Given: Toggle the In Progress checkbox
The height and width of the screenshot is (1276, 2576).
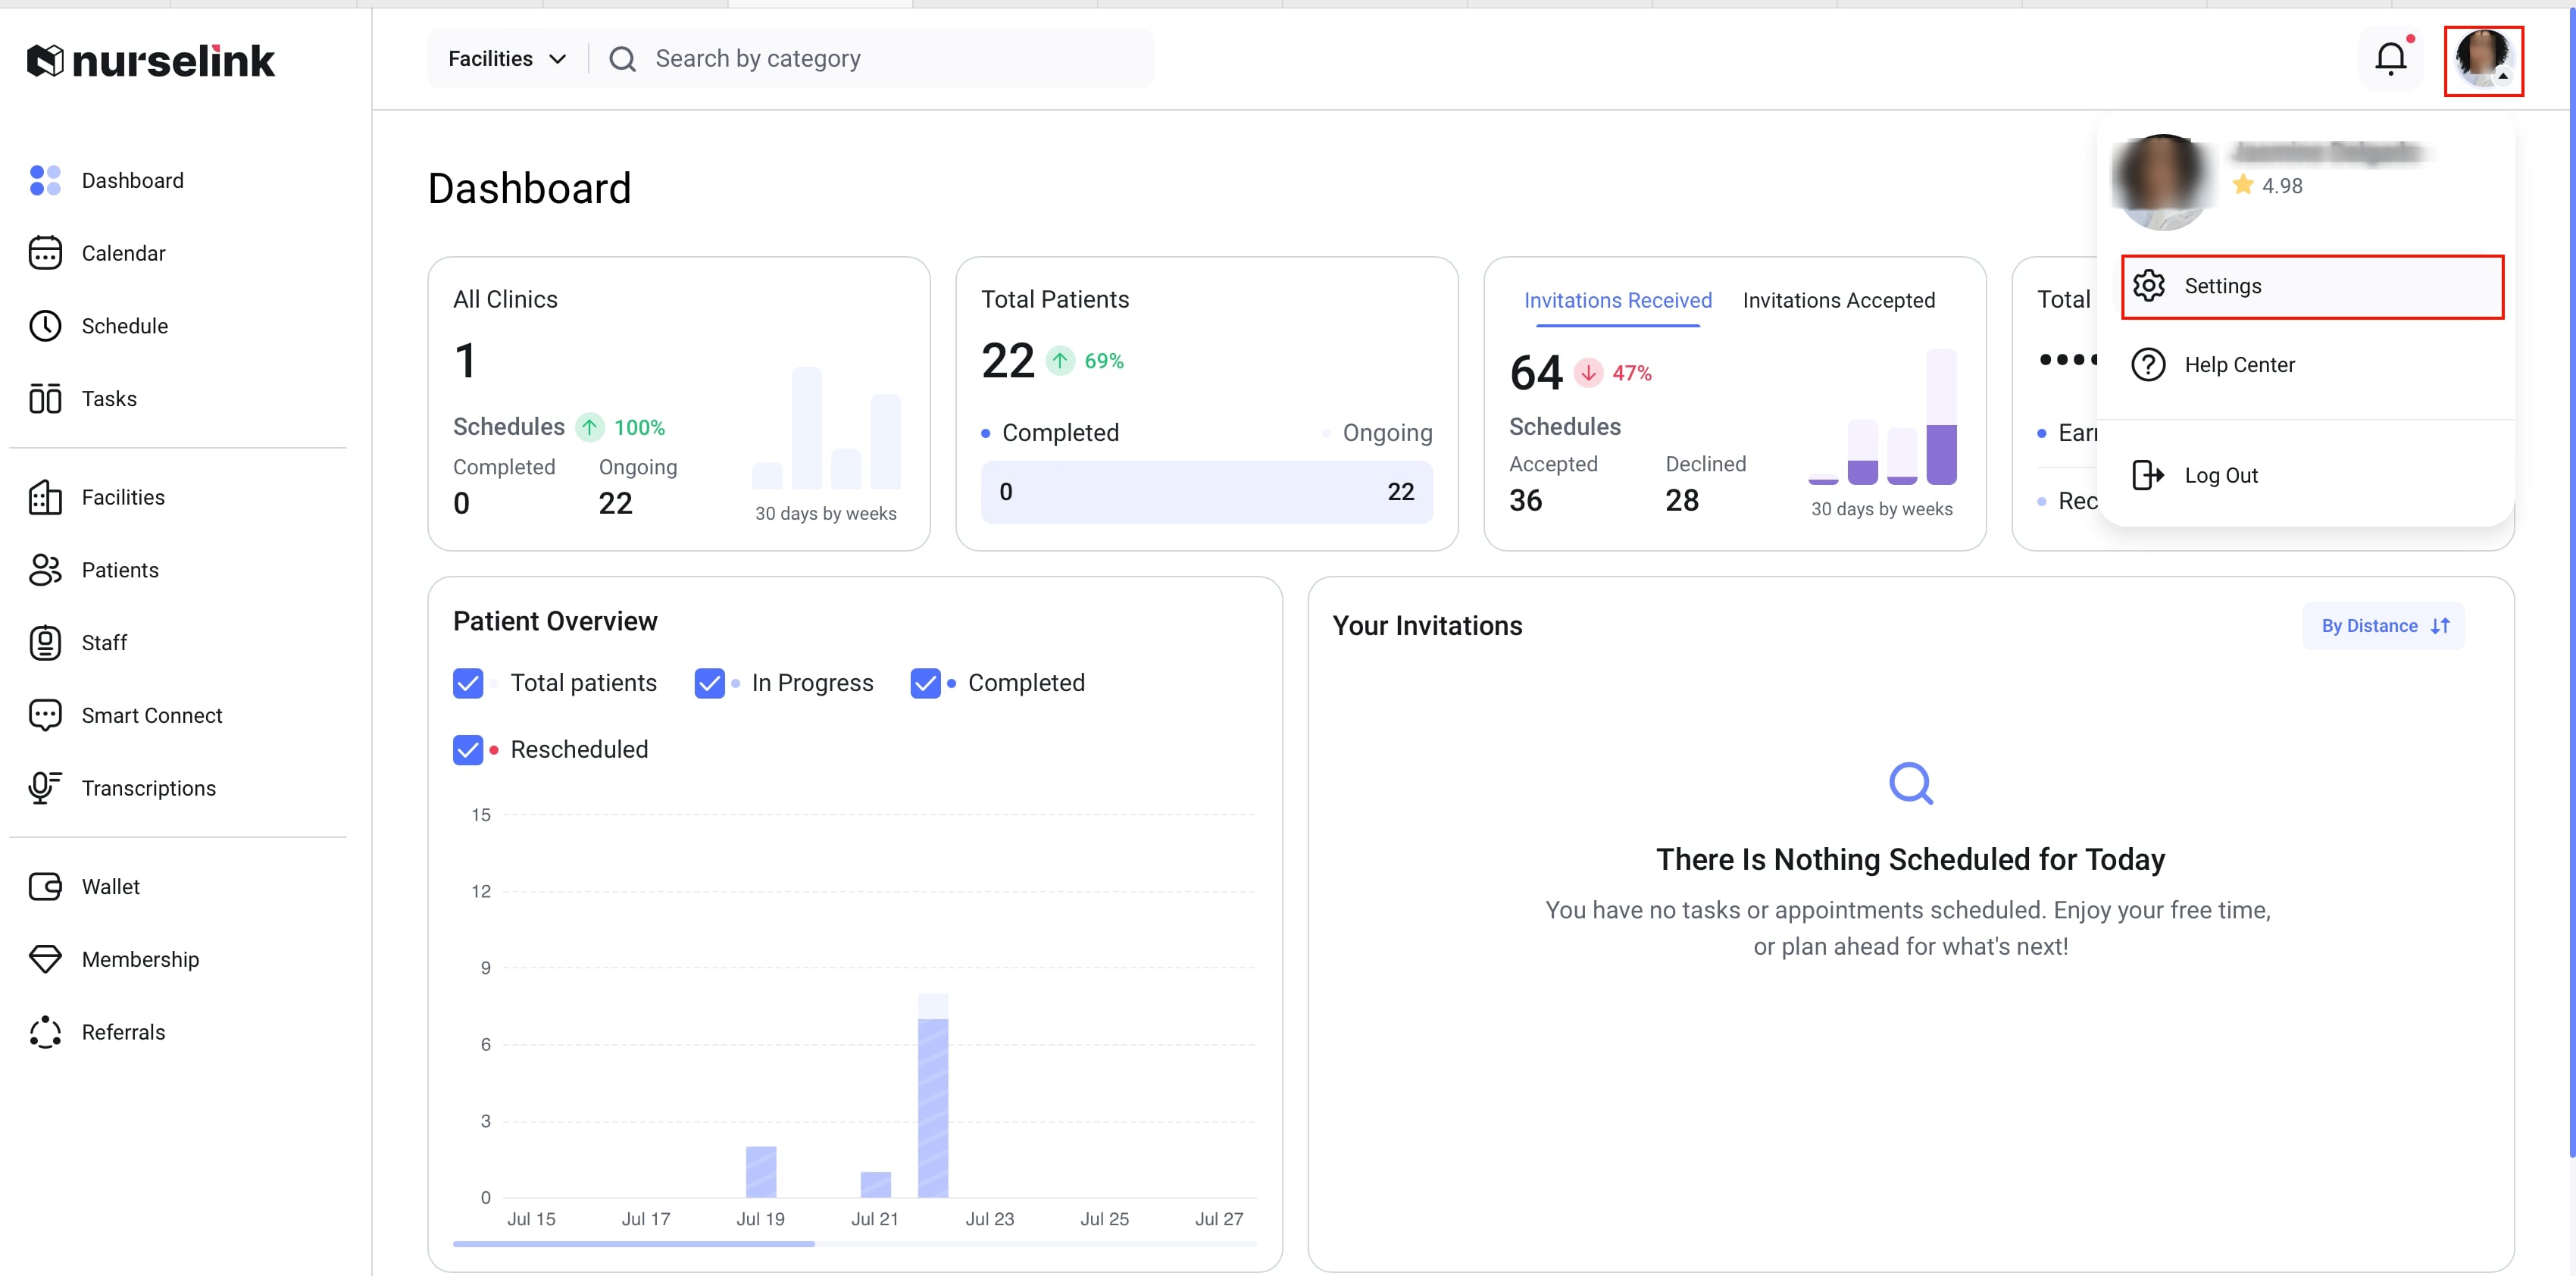Looking at the screenshot, I should (709, 683).
